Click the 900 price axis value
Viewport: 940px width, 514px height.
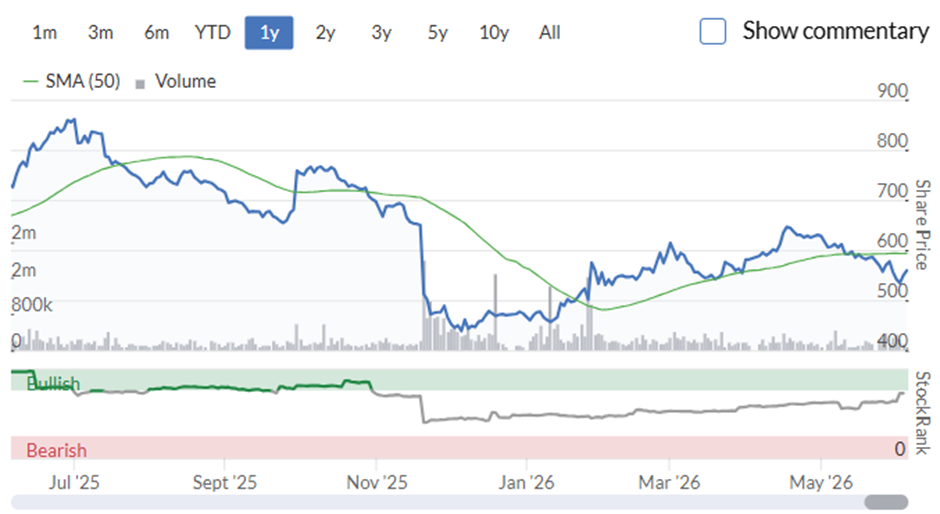click(x=892, y=91)
